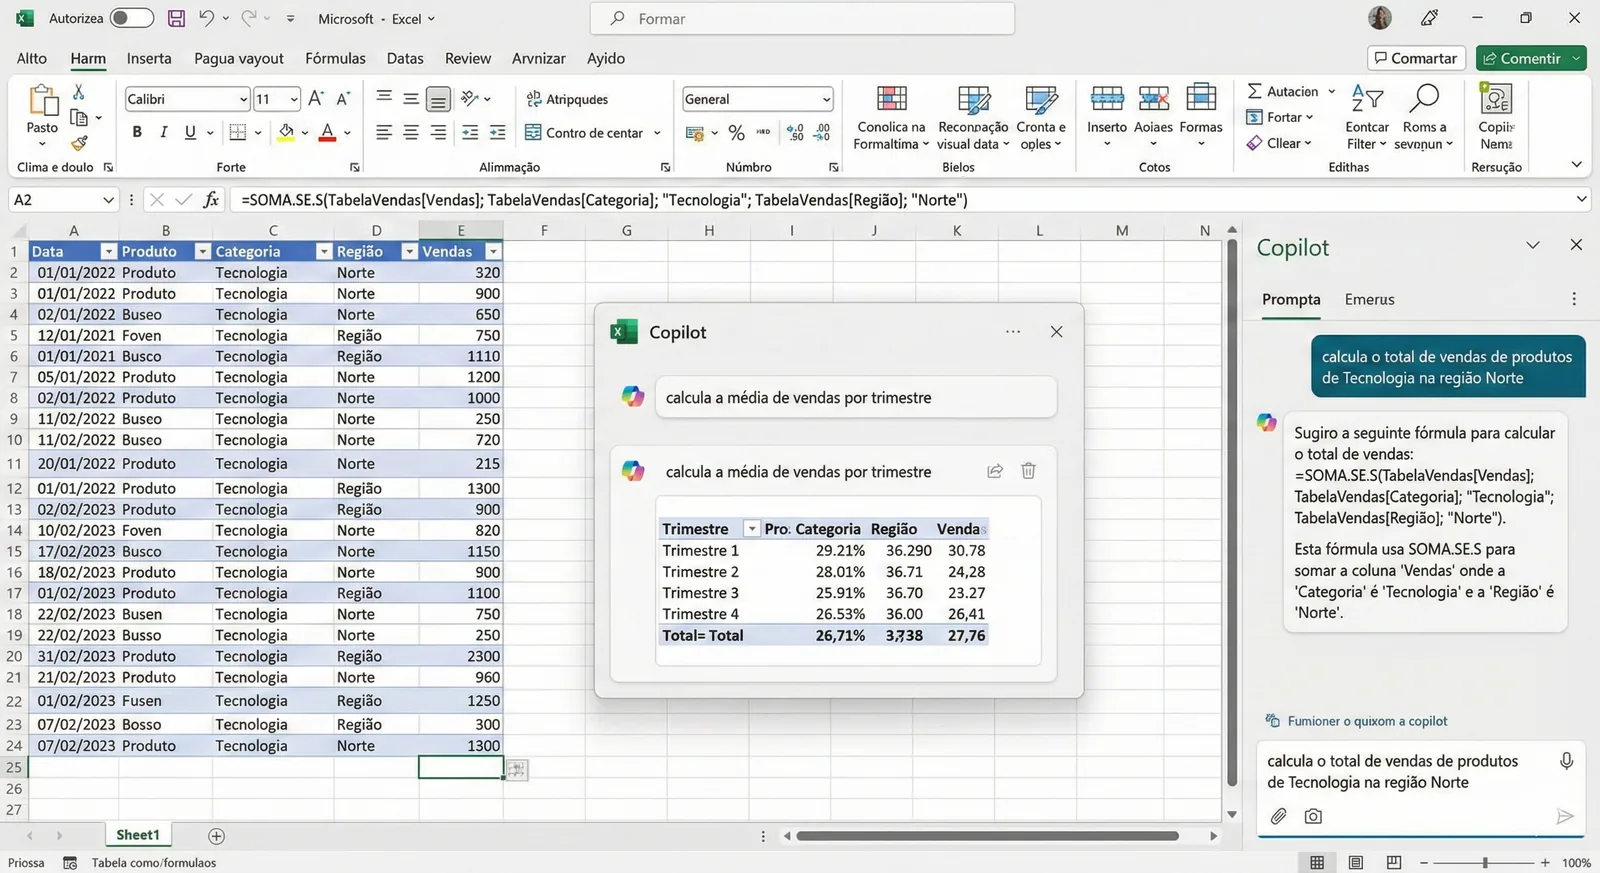The image size is (1600, 873).
Task: Open the three dots menu in Copilot dialog
Action: (1013, 332)
